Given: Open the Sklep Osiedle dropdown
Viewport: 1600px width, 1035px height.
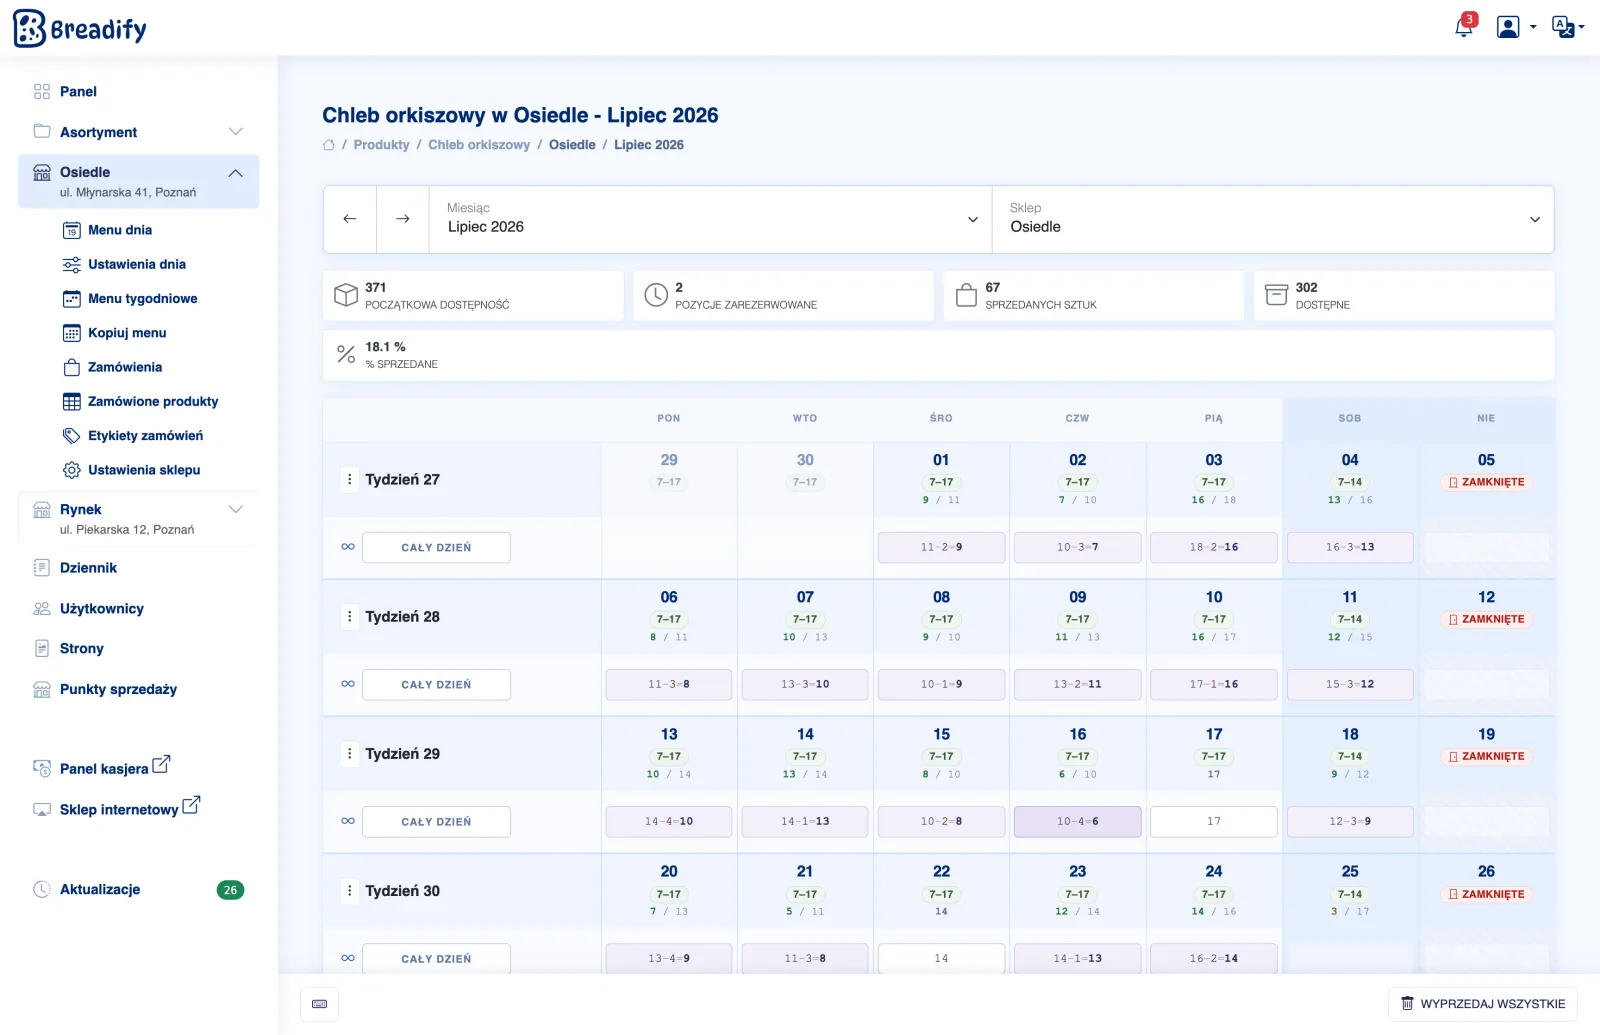Looking at the screenshot, I should click(1273, 219).
